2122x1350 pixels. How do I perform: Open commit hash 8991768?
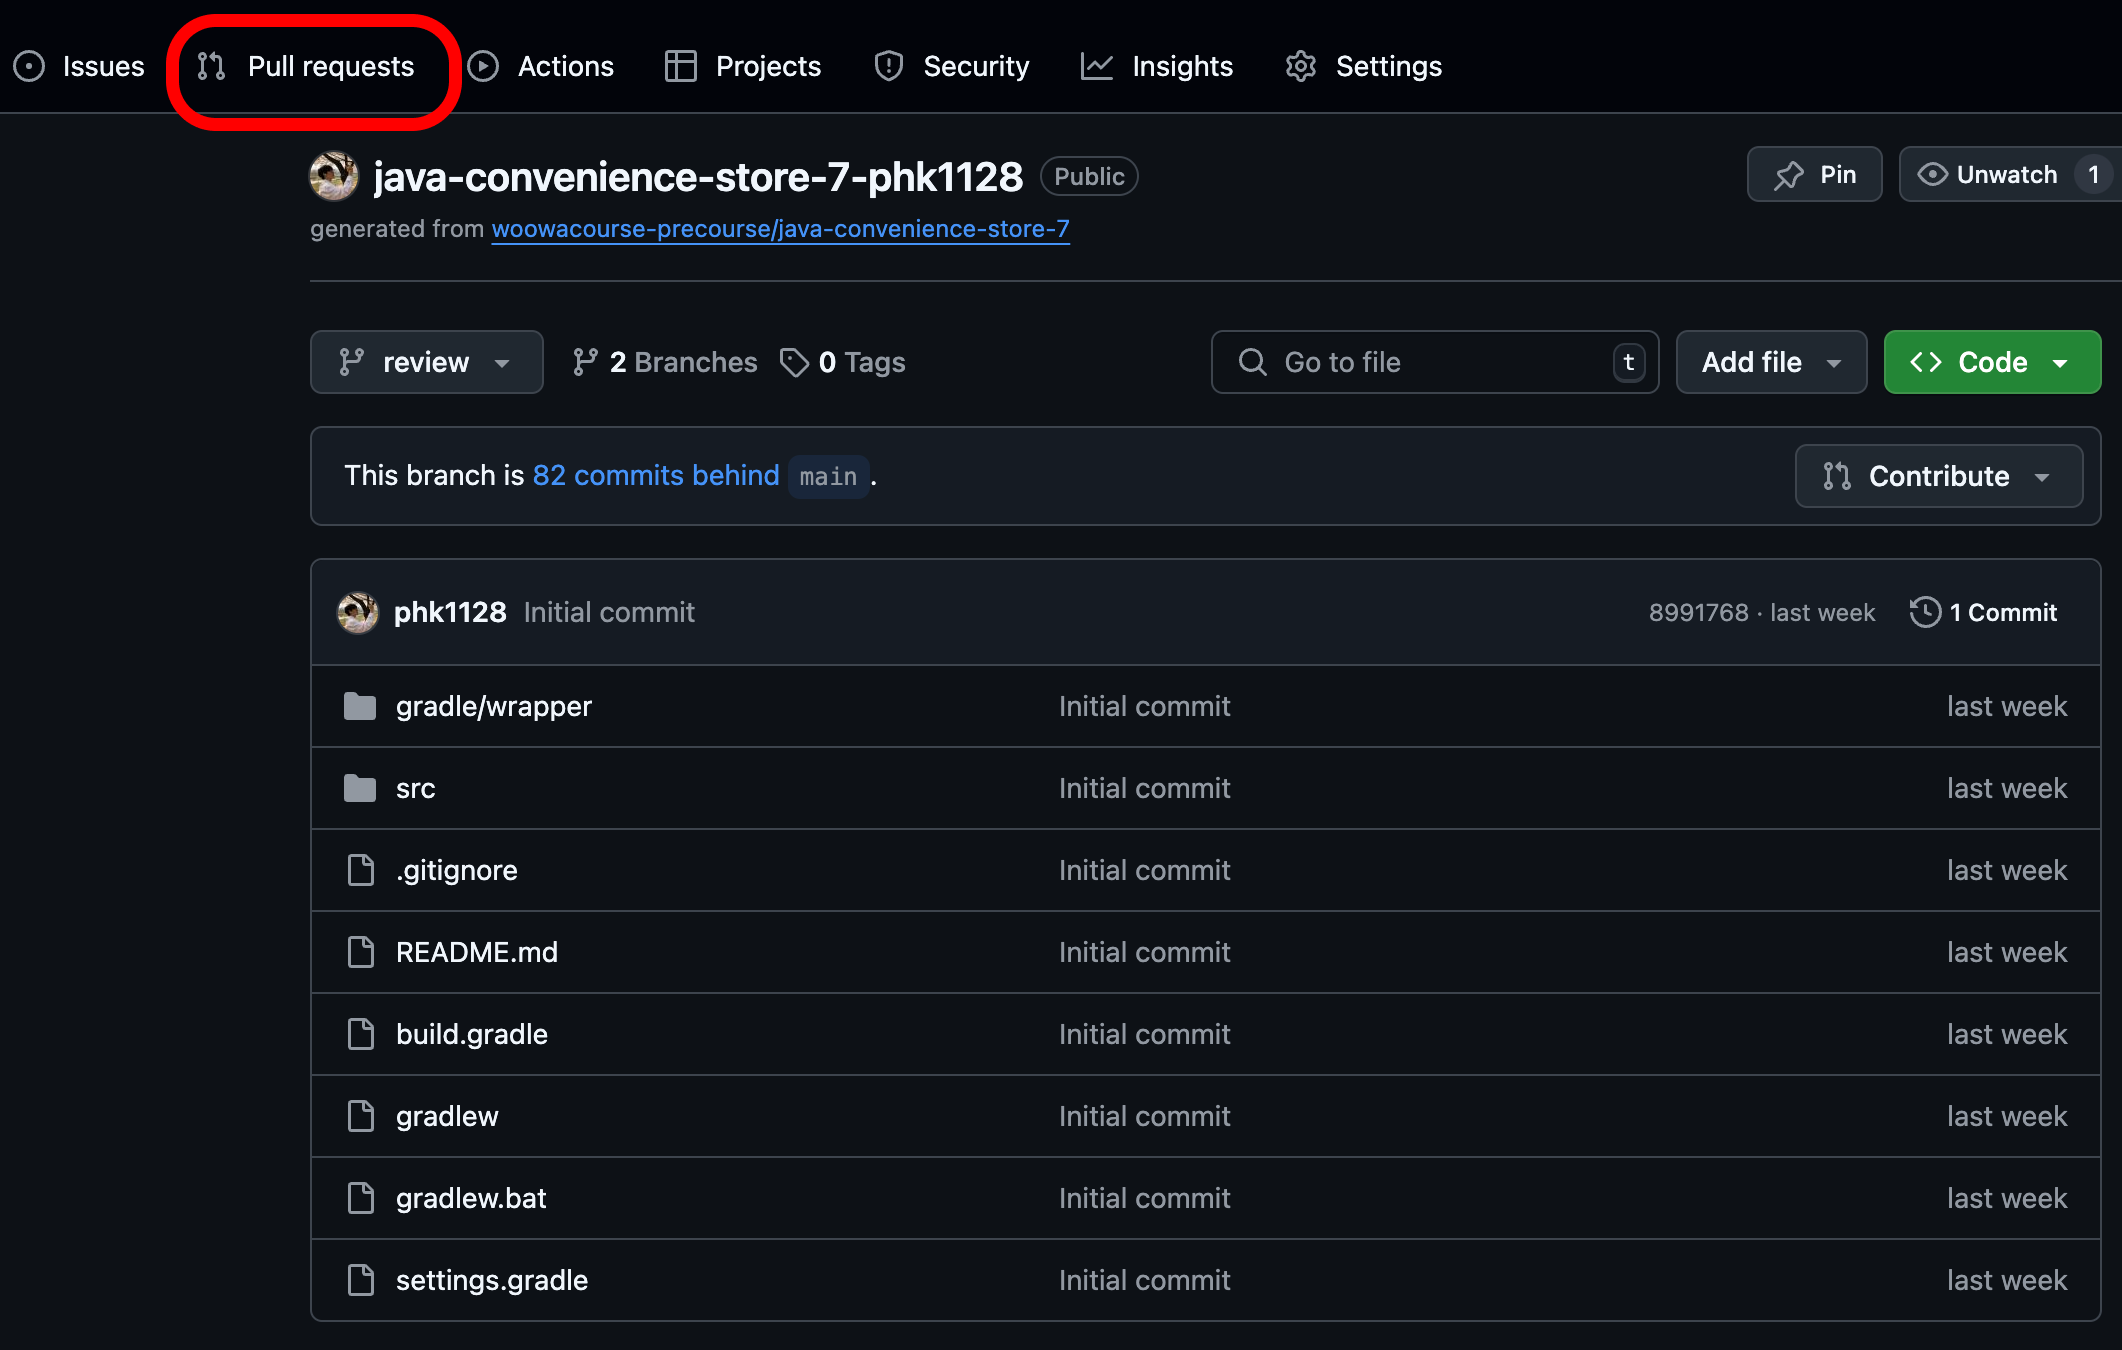click(x=1698, y=612)
